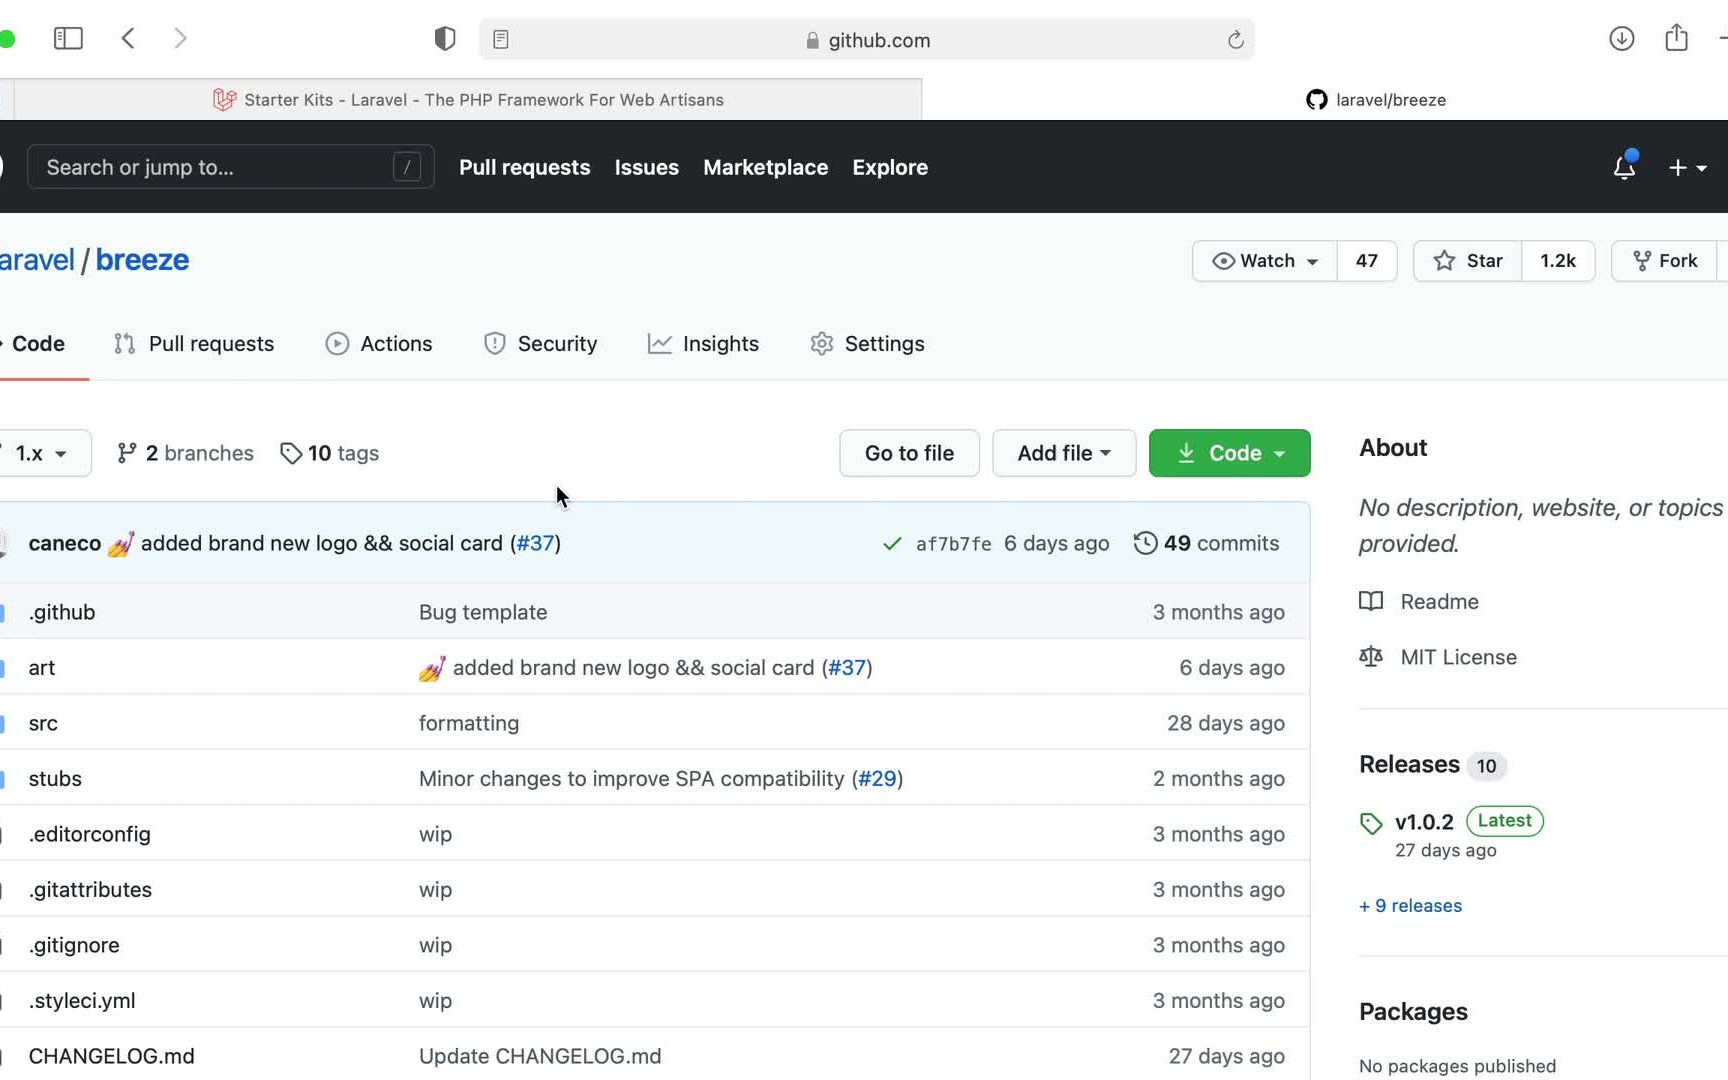
Task: Open the .editorconfig file
Action: tap(90, 834)
